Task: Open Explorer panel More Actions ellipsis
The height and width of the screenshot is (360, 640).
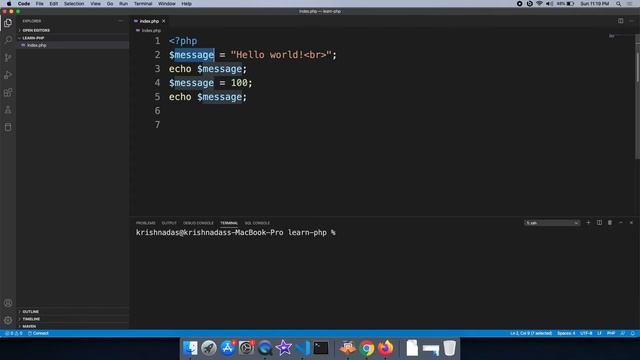Action: 120,21
